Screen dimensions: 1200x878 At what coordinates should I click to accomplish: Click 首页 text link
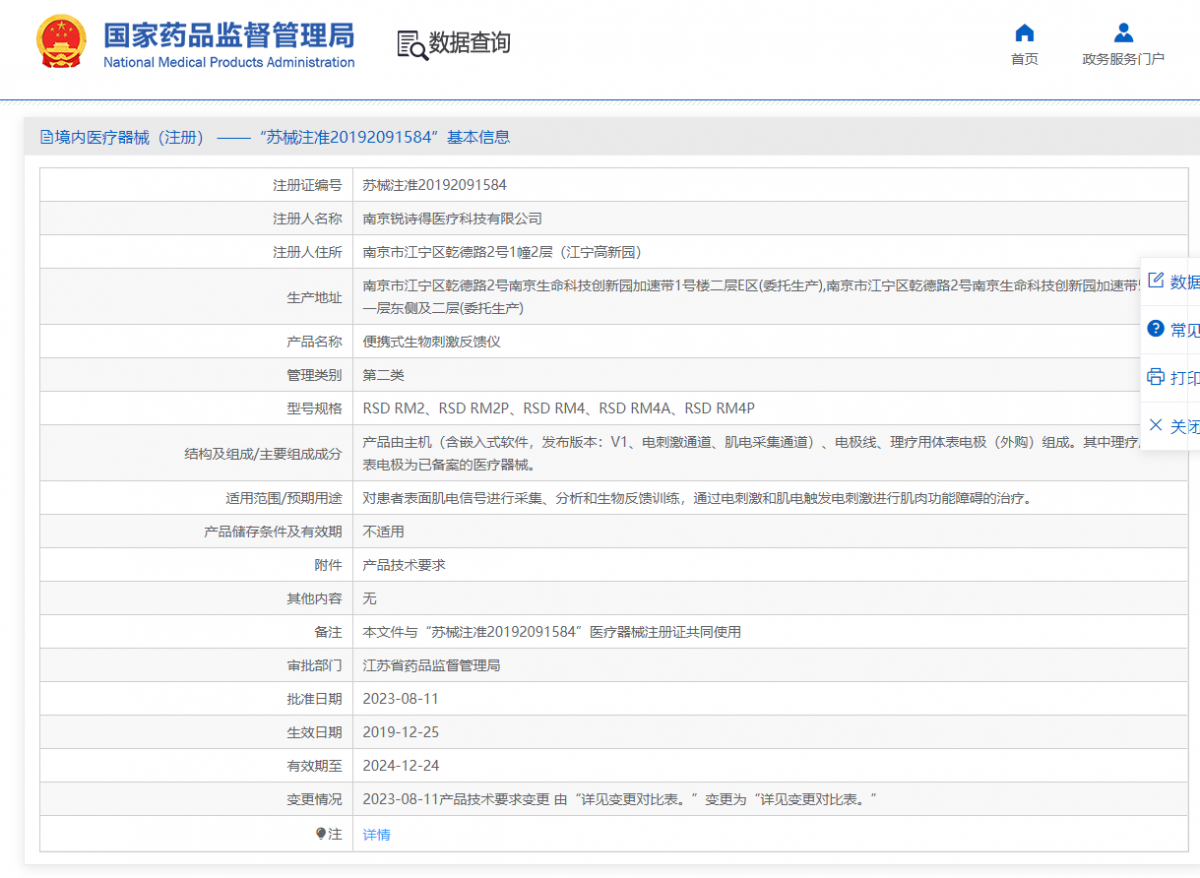(1024, 59)
